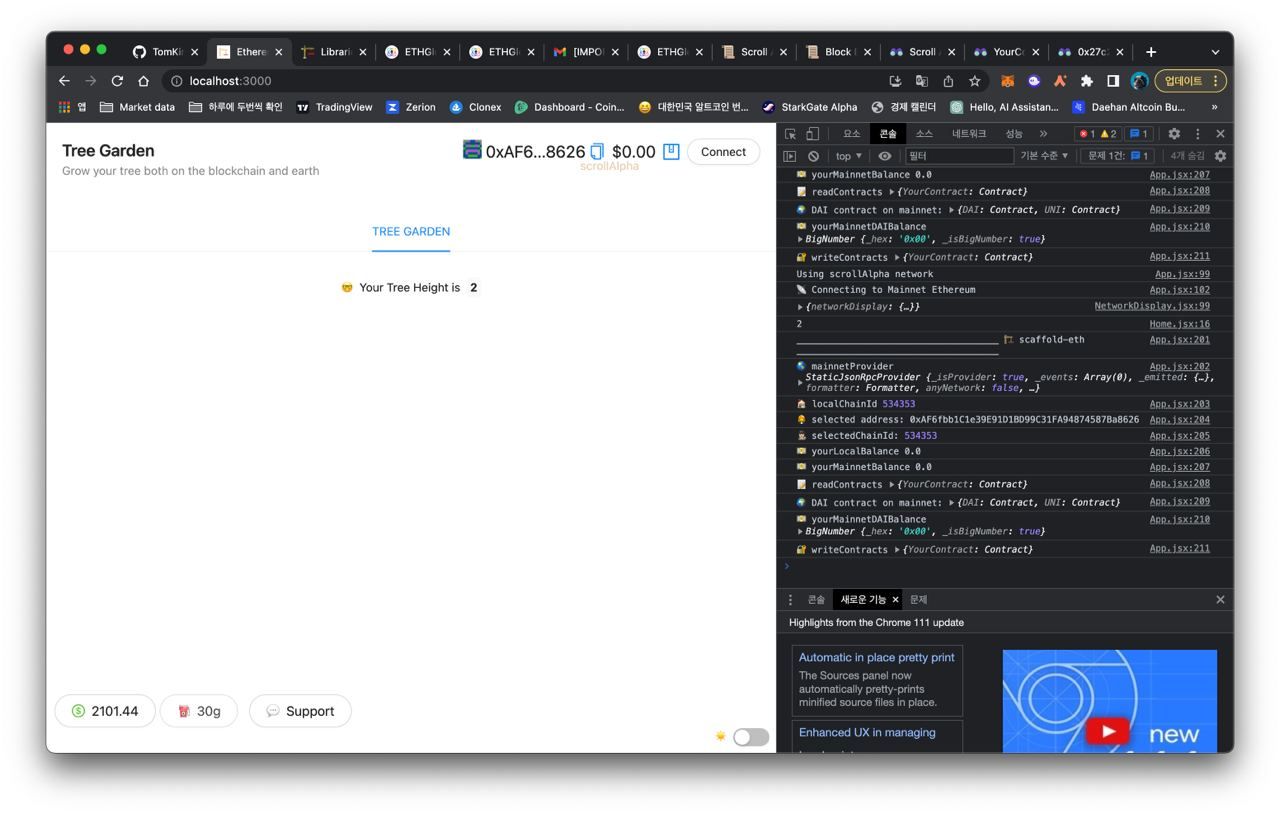Open the tab search chevron dropdown
This screenshot has width=1280, height=814.
pyautogui.click(x=1215, y=51)
